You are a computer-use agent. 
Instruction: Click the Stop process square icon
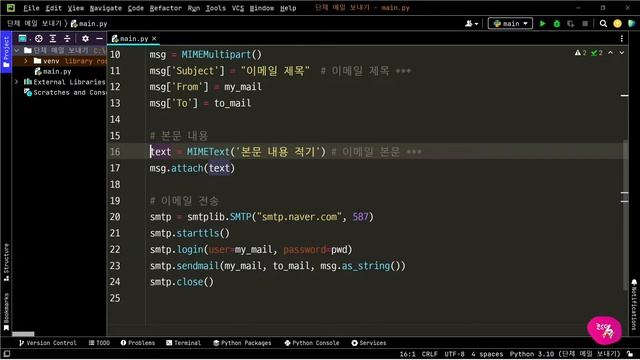585,24
